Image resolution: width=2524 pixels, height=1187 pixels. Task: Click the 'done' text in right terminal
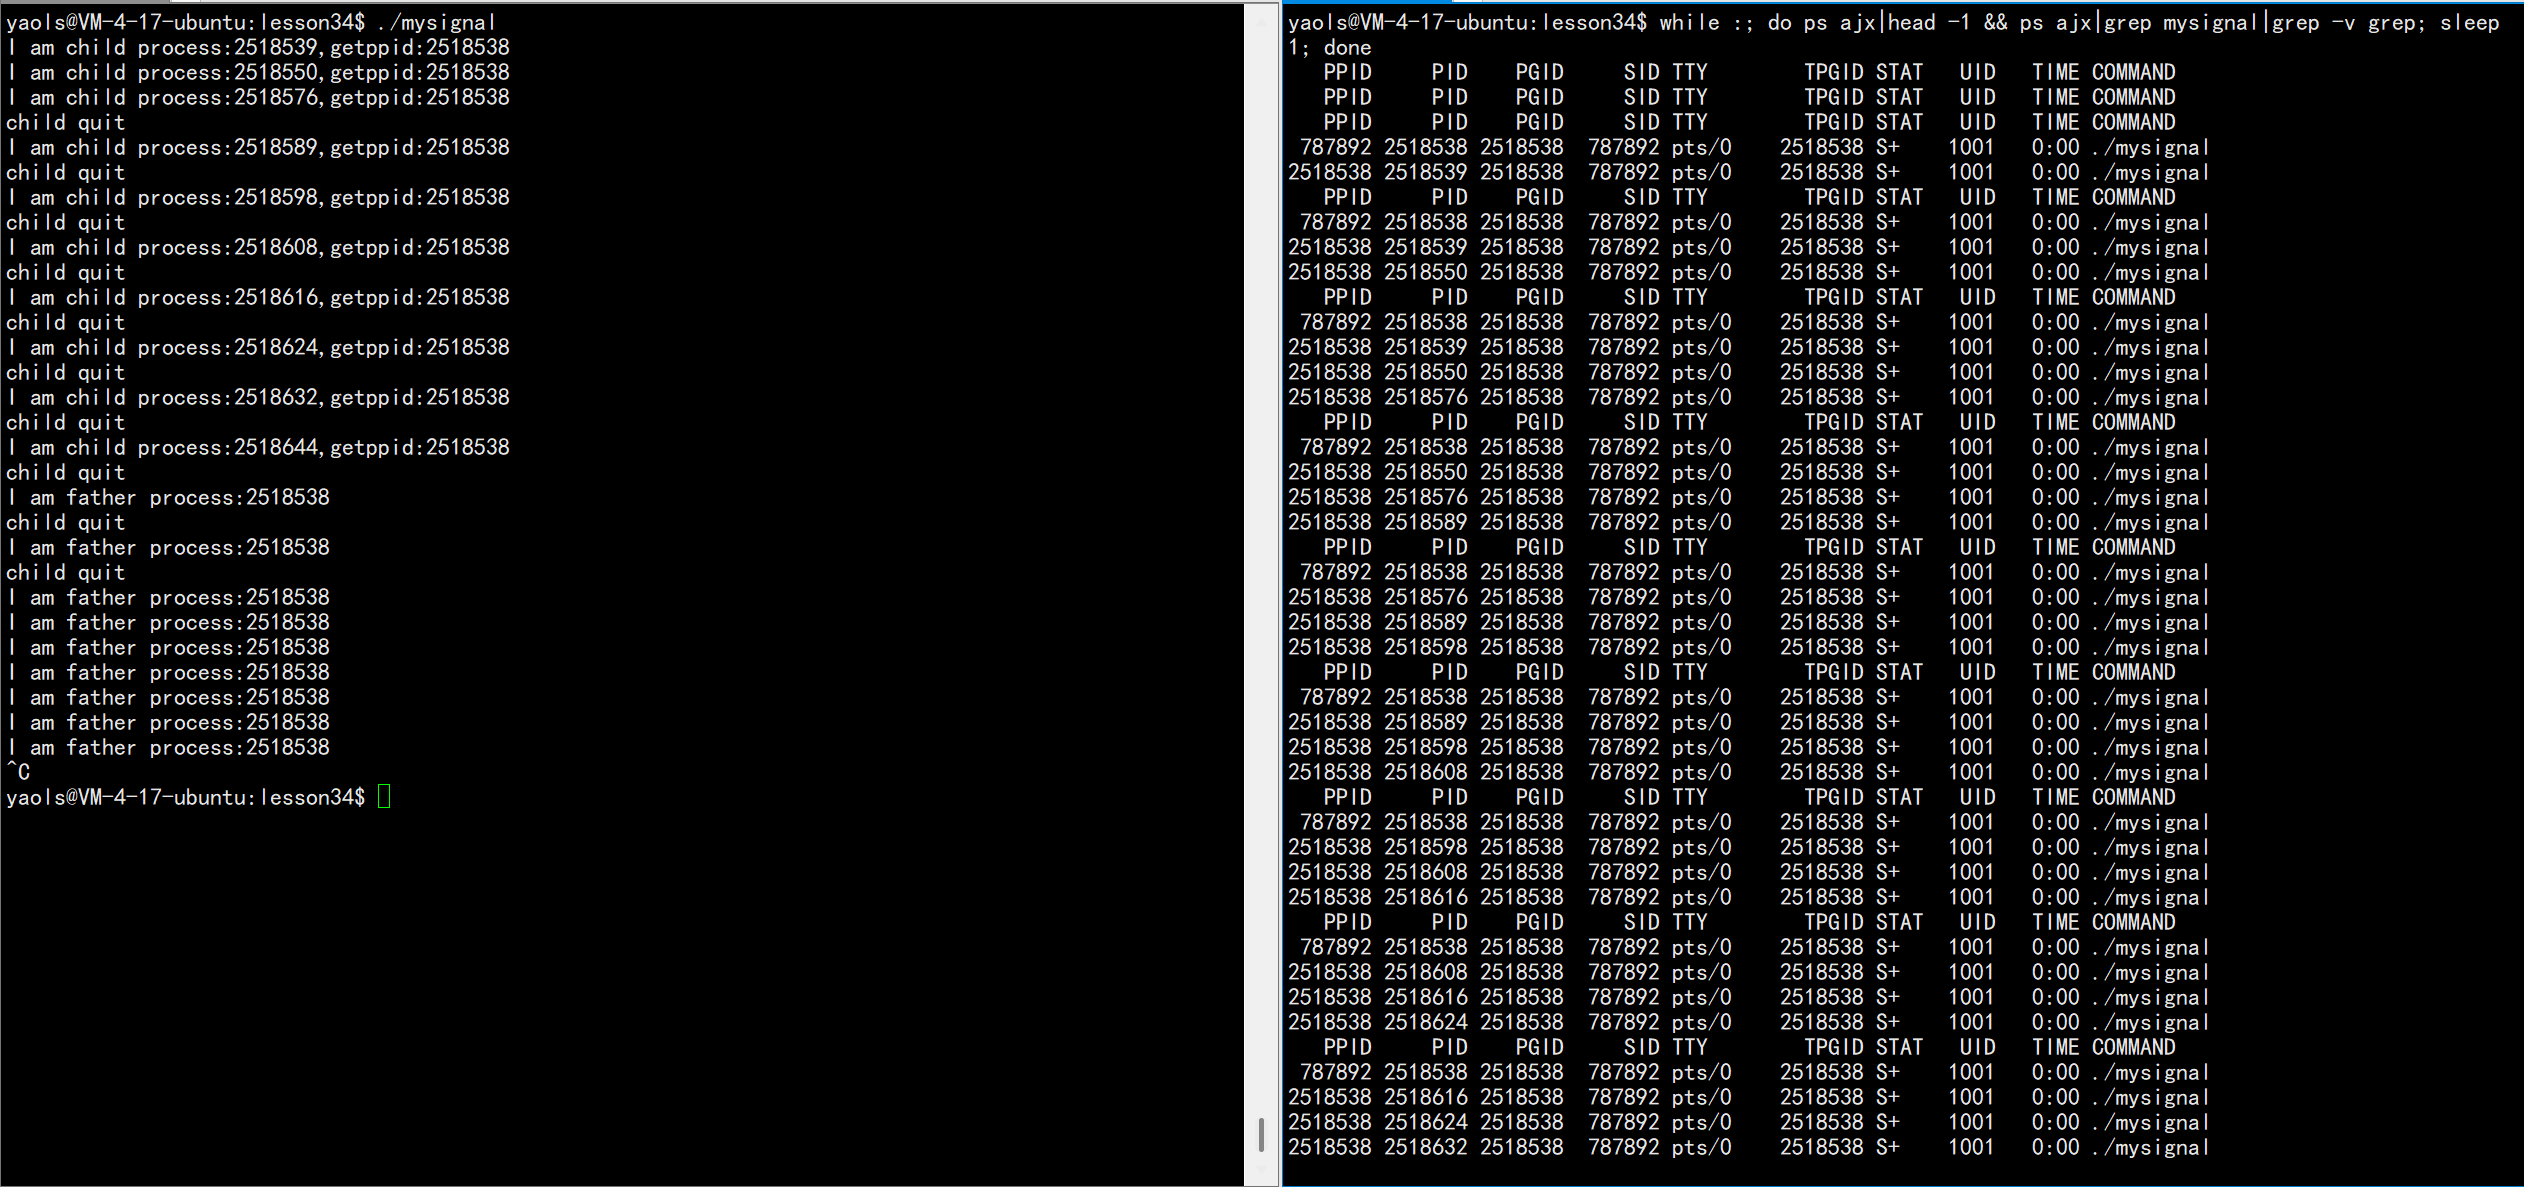(x=1347, y=47)
